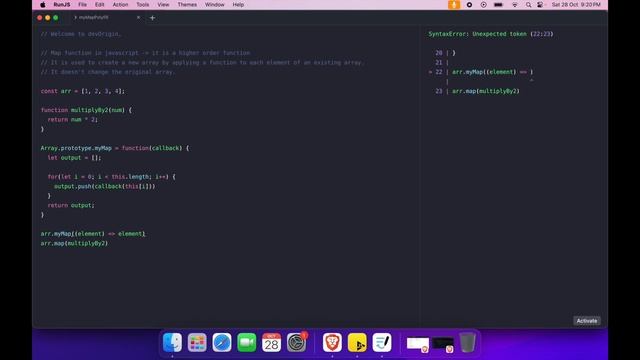Screen dimensions: 640x360
Task: Open System Settings from the dock
Action: [x=296, y=342]
